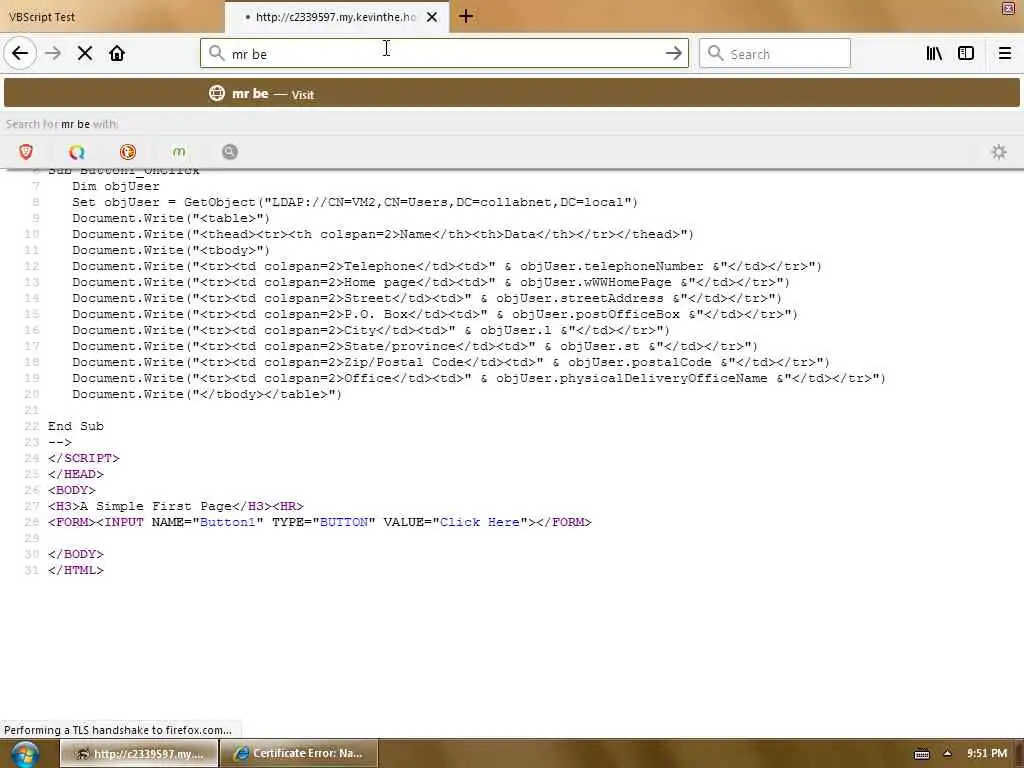The image size is (1024, 768).
Task: Click the objUser.postOfficeBox code line
Action: pyautogui.click(x=435, y=314)
